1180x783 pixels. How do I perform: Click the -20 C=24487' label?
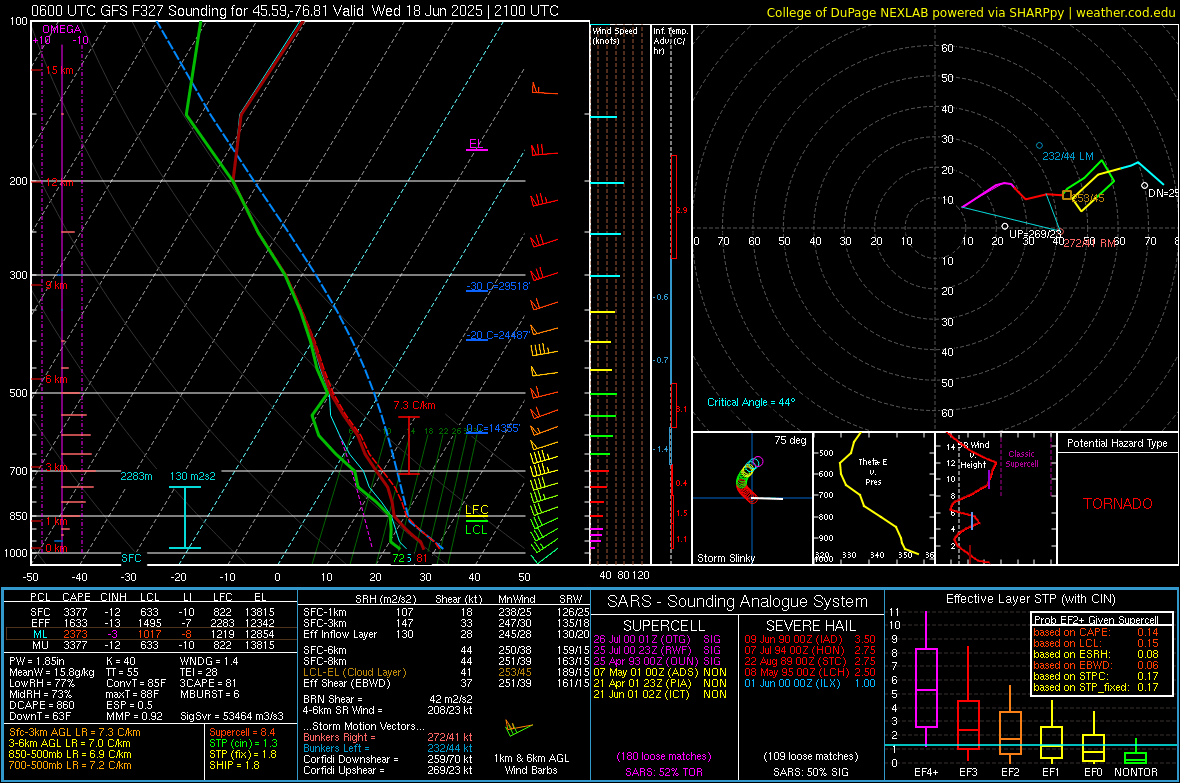(497, 335)
